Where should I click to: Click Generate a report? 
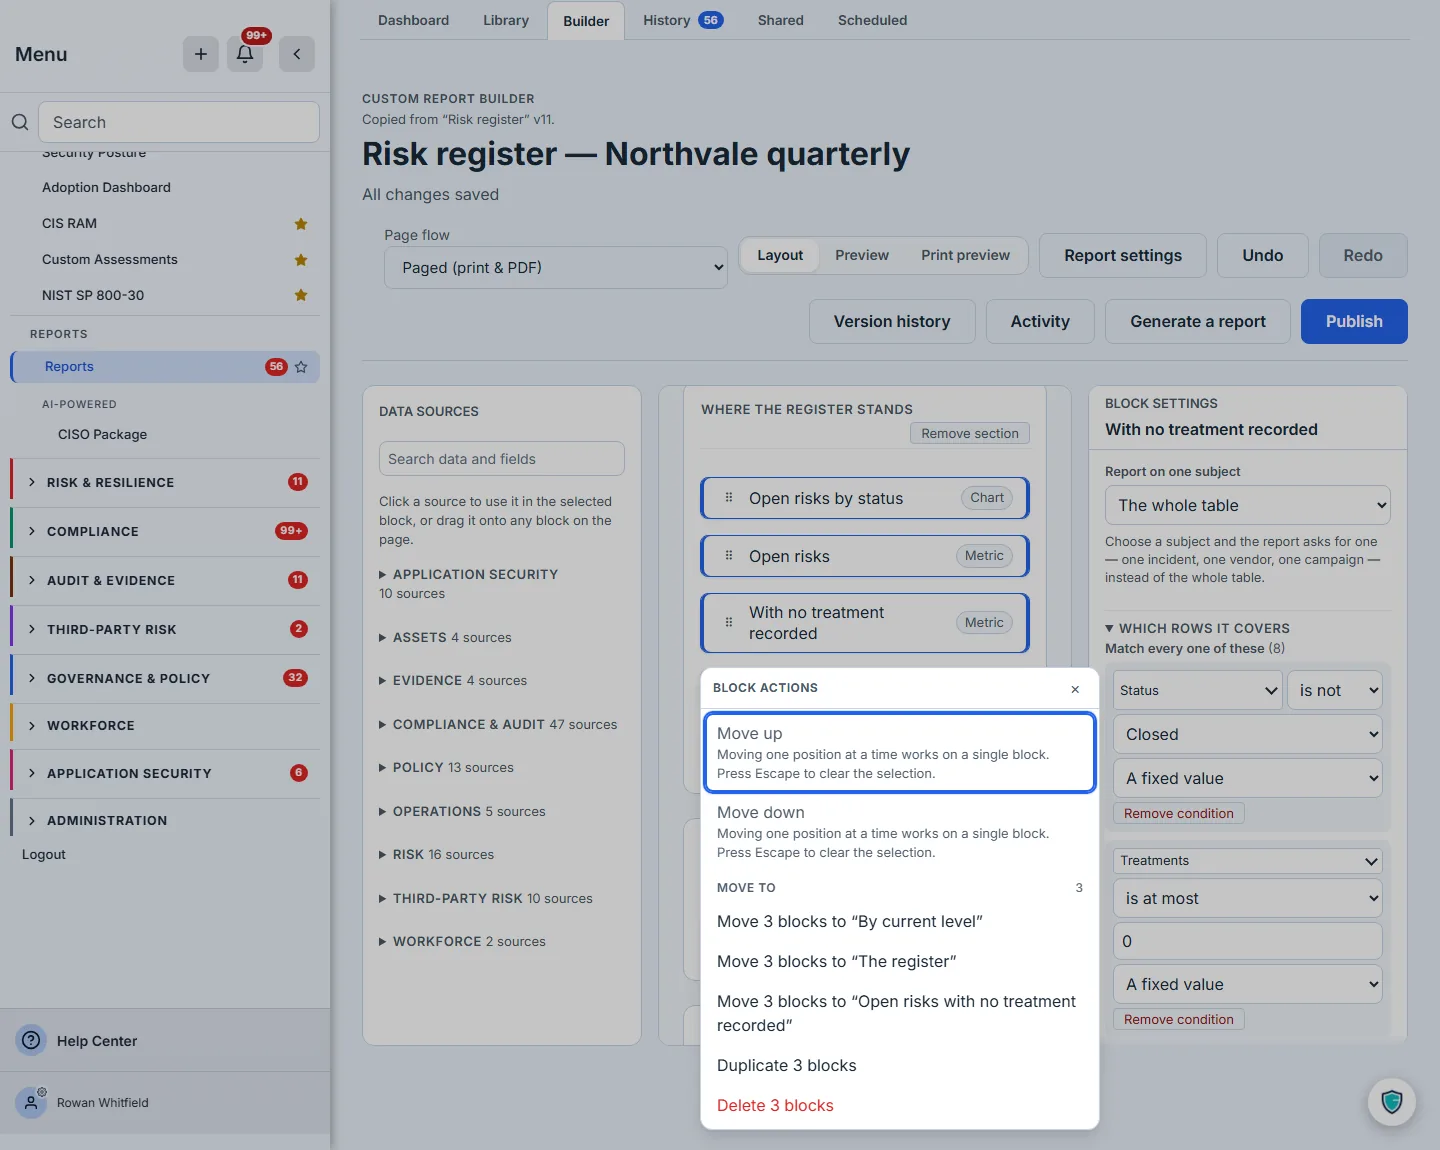(1198, 321)
